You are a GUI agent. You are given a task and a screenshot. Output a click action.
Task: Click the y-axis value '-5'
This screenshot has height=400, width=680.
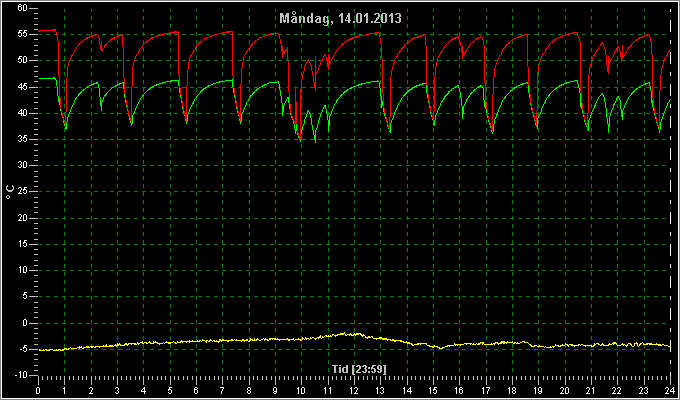point(22,349)
